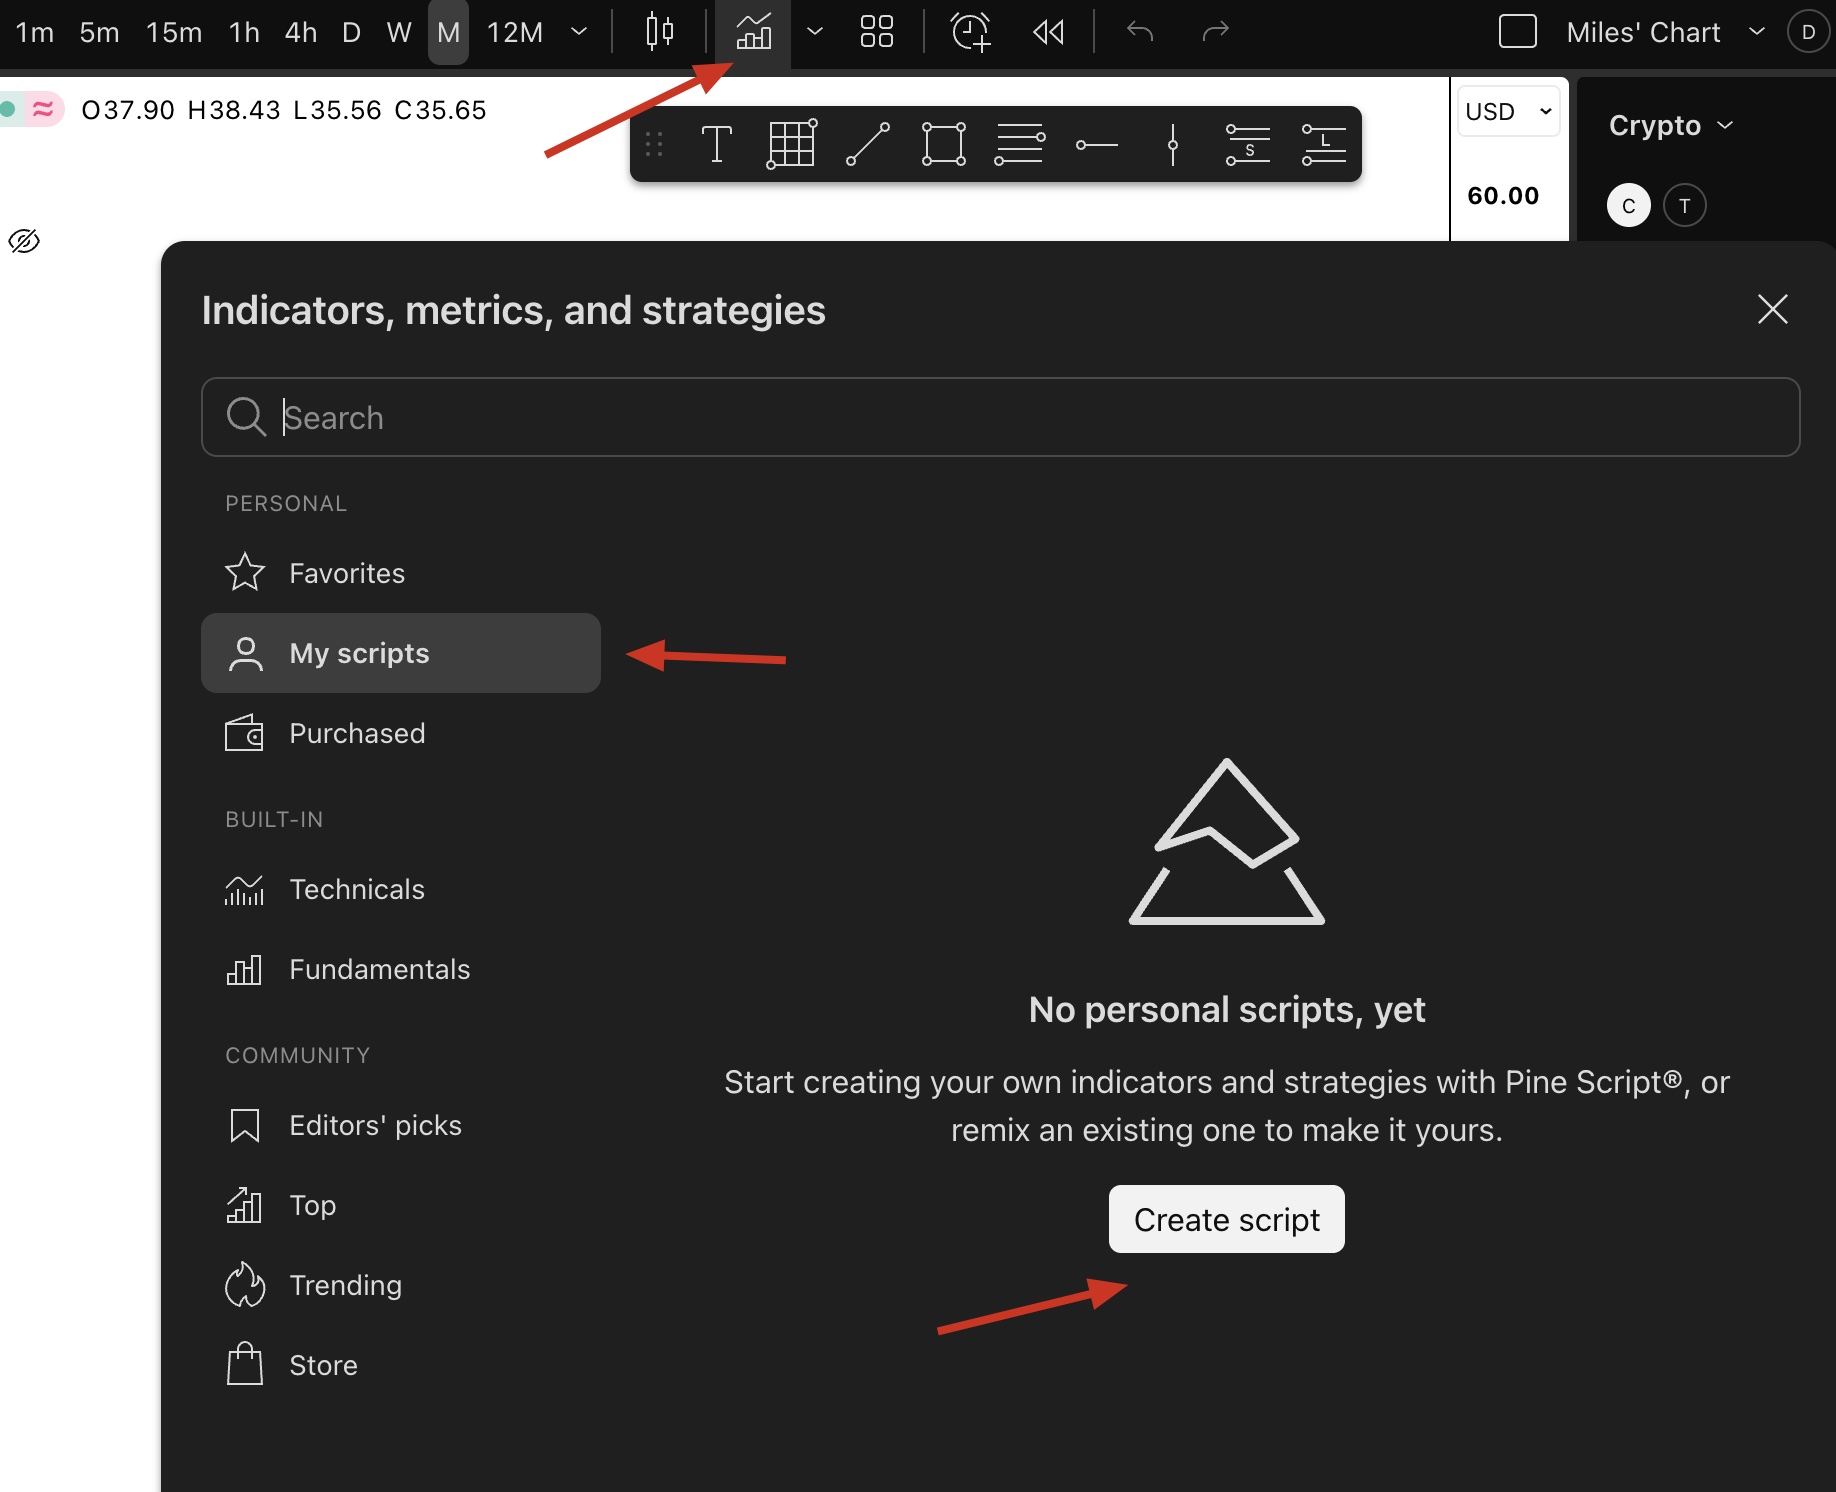Select the Trend line tool
The width and height of the screenshot is (1836, 1492).
867,144
